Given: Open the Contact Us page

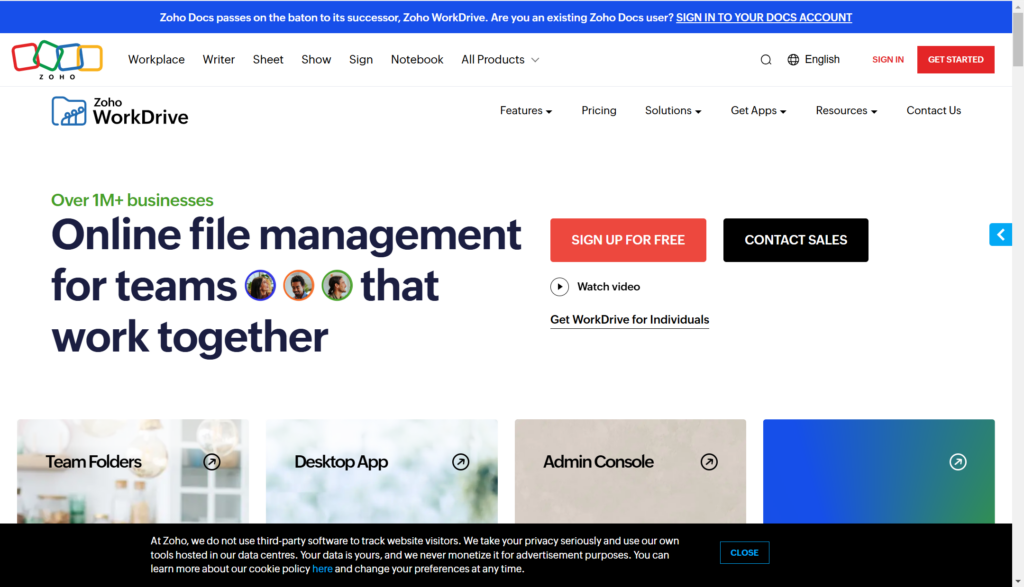Looking at the screenshot, I should [933, 110].
